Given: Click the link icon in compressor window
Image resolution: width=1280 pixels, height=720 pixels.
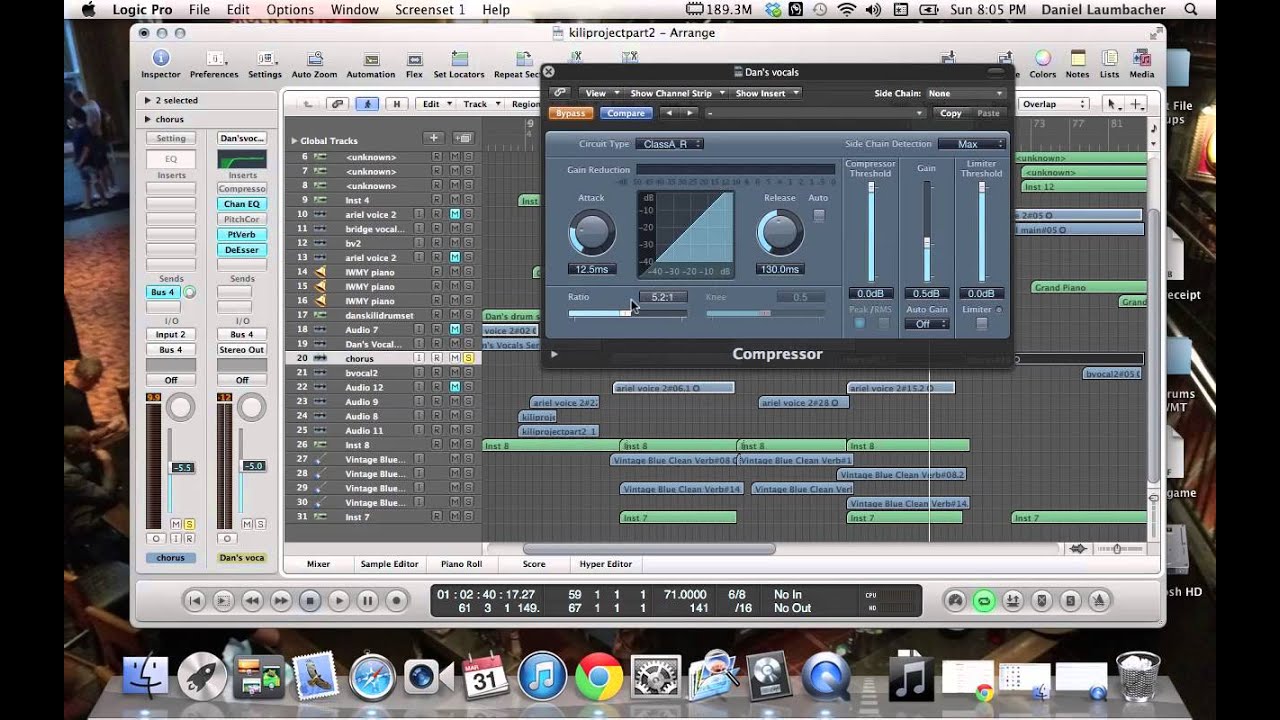Looking at the screenshot, I should (x=560, y=93).
